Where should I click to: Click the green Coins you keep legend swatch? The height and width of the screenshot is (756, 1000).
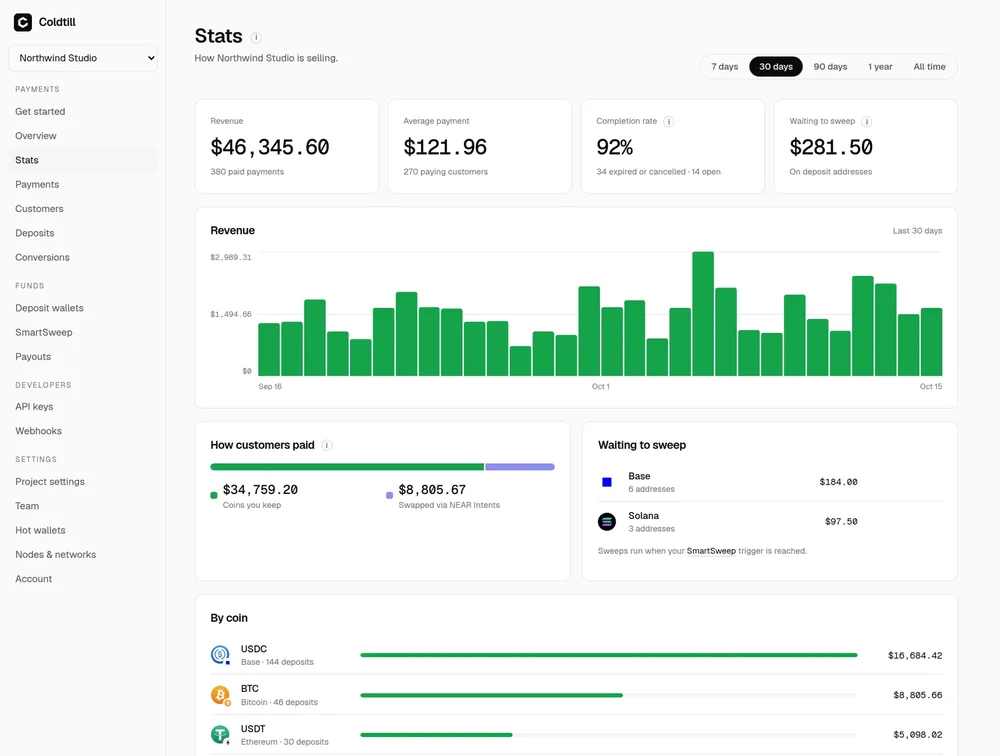[x=214, y=496]
